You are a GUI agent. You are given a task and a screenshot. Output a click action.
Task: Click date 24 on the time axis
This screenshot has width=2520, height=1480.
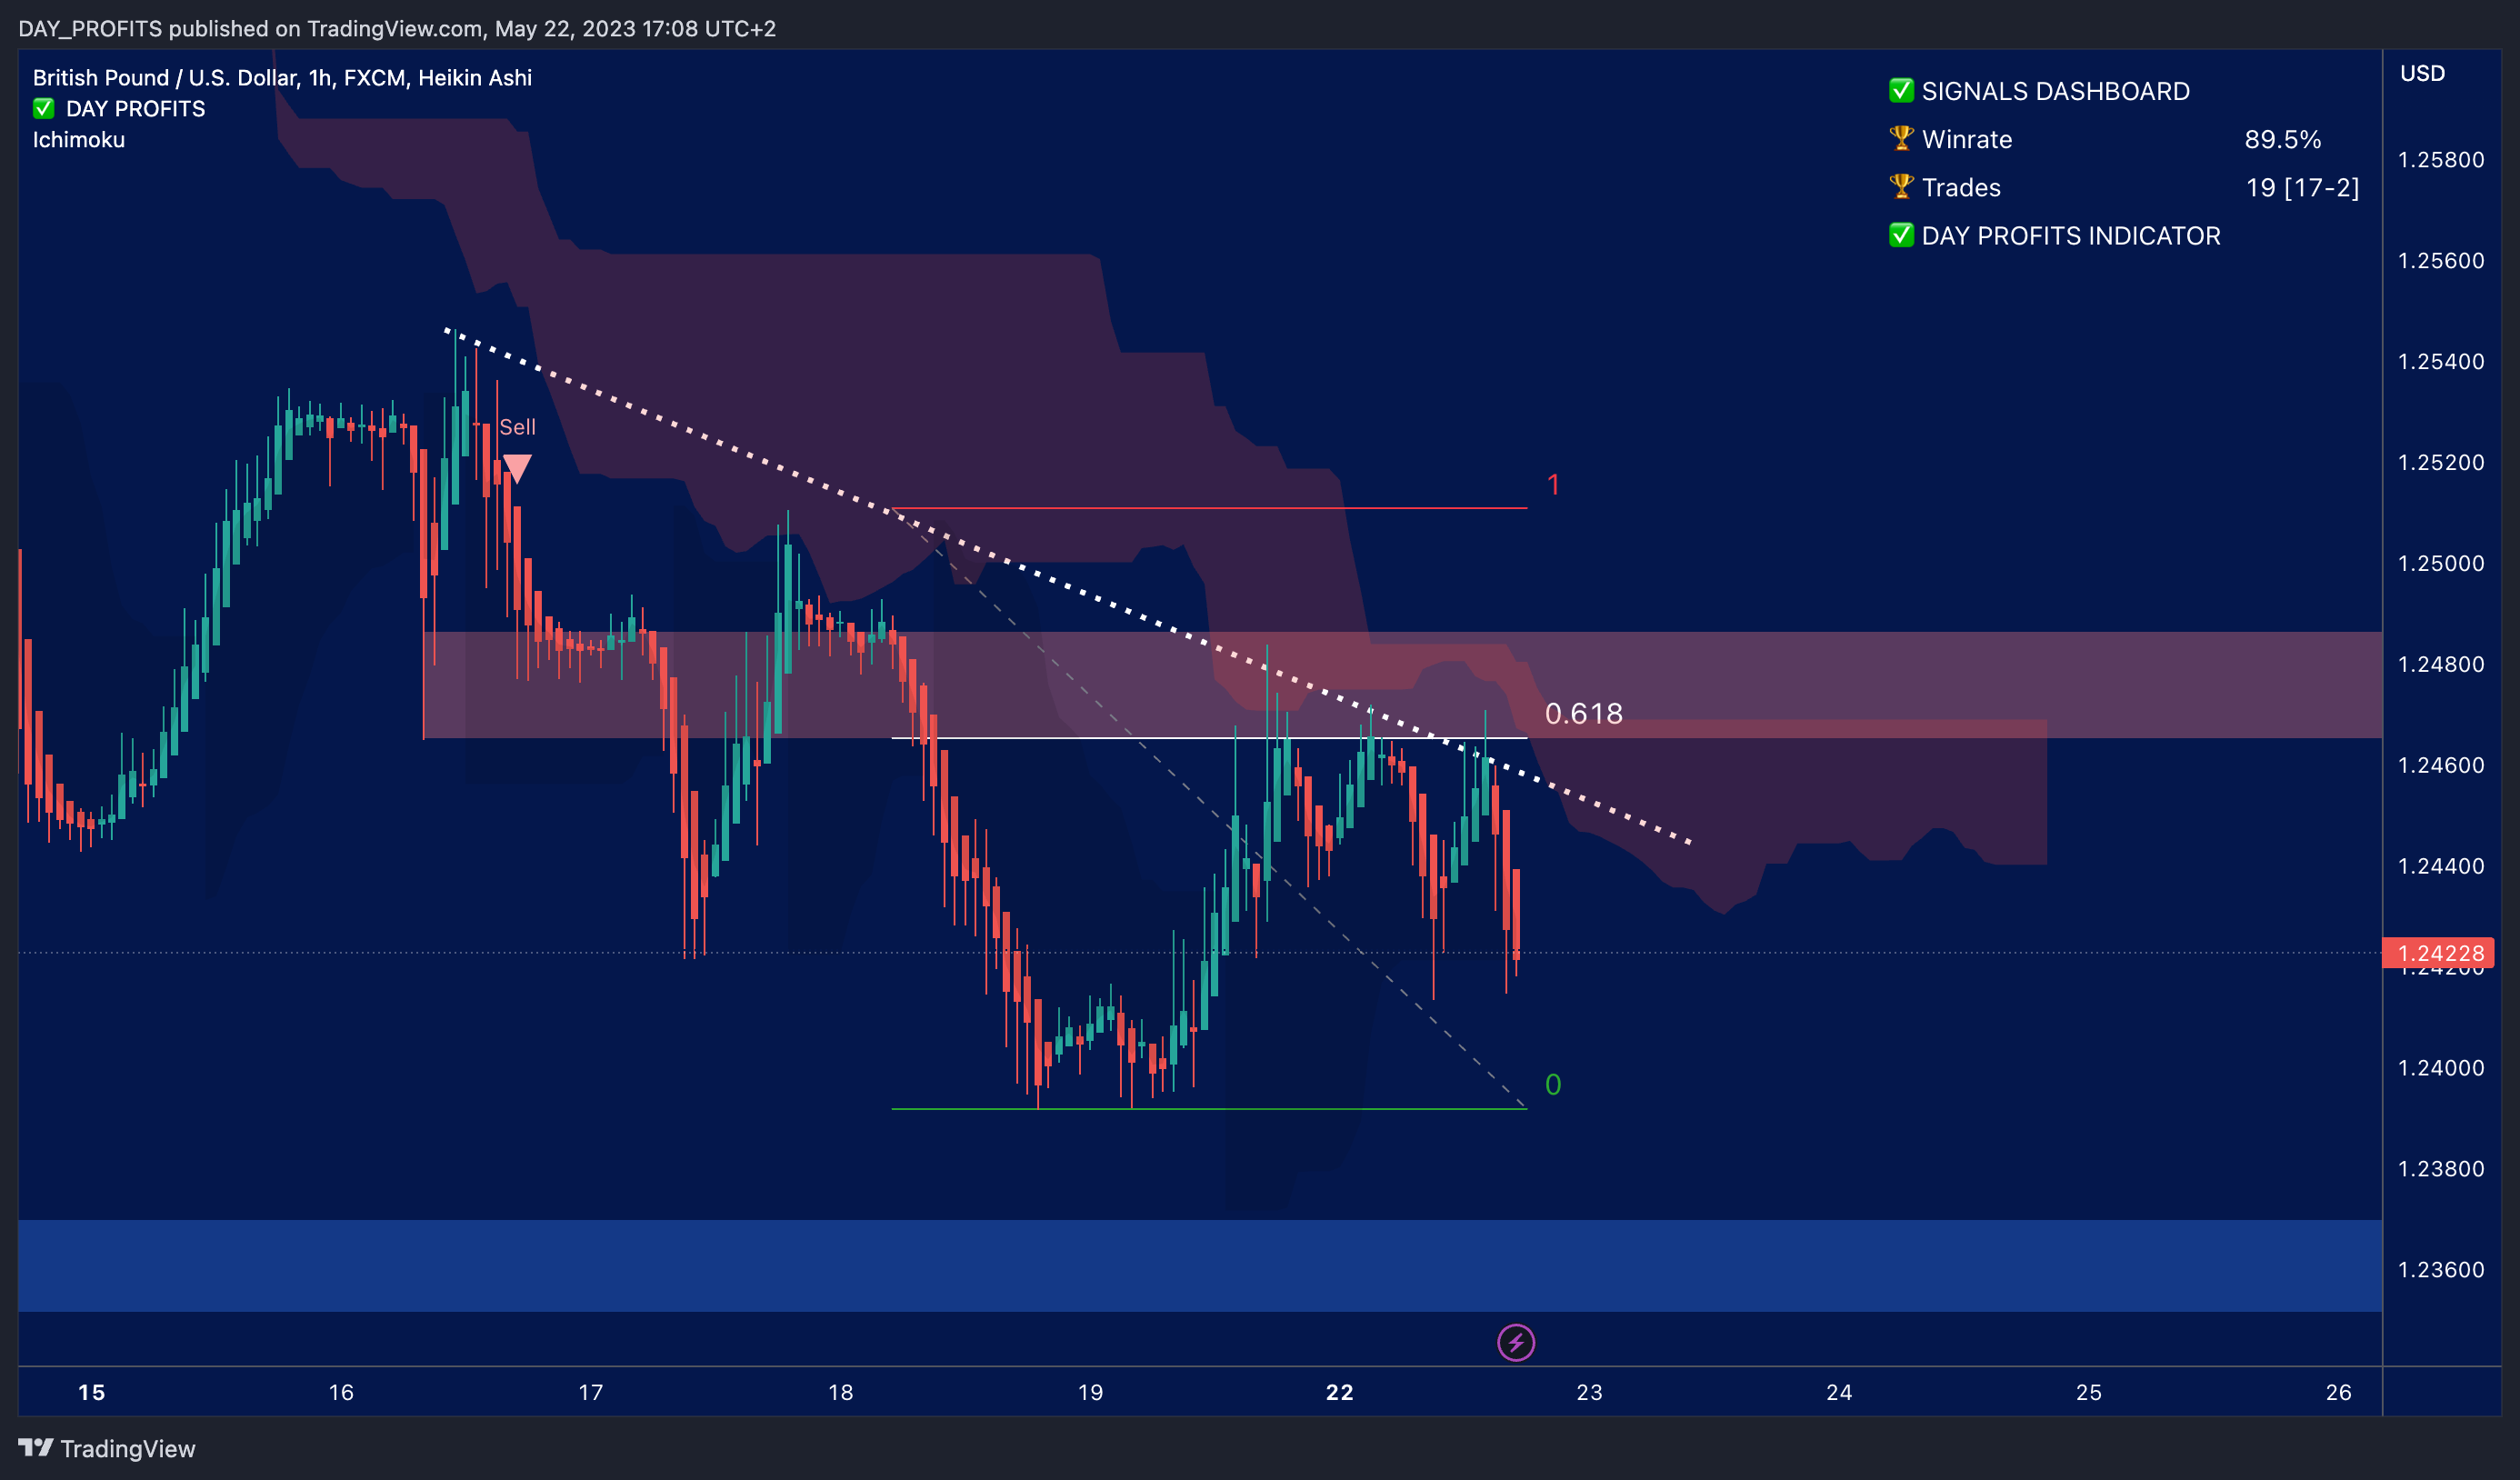pos(1838,1392)
